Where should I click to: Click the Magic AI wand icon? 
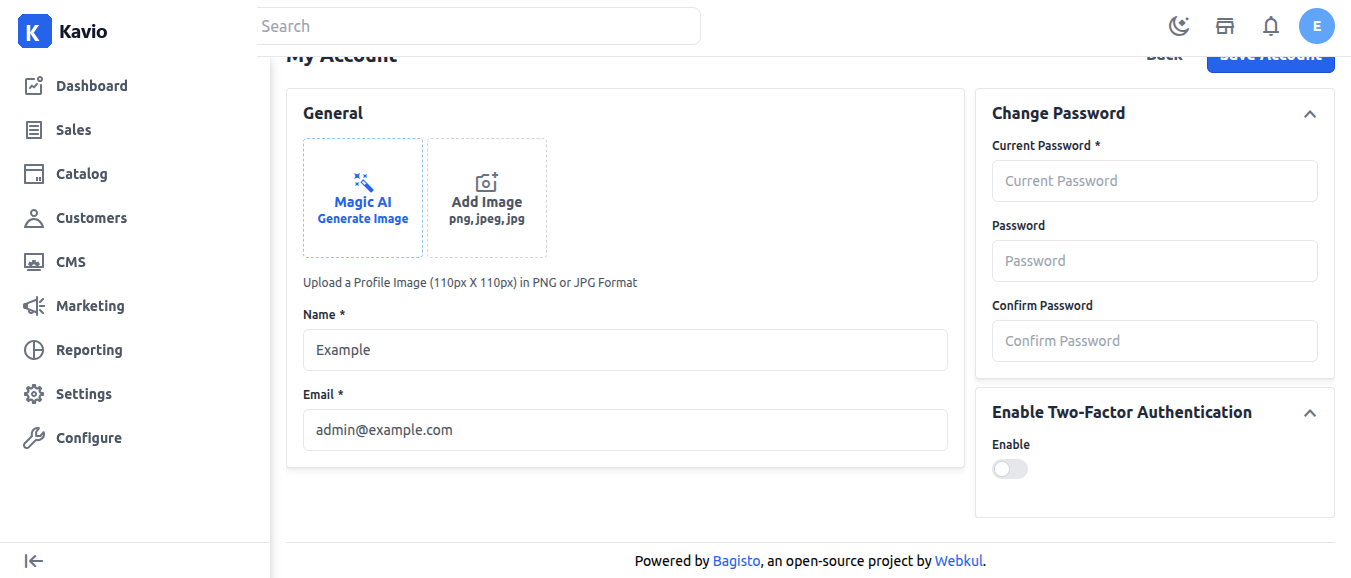point(363,182)
